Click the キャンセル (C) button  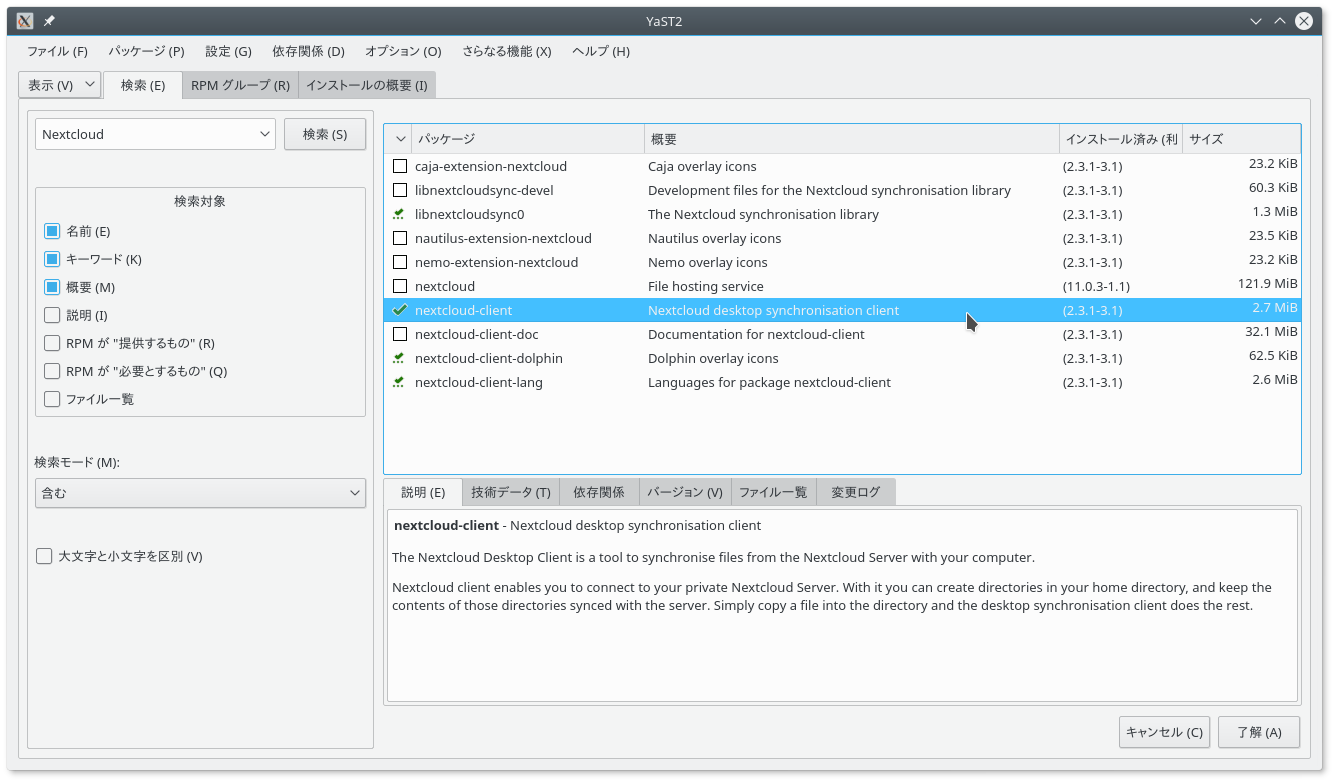coord(1164,732)
